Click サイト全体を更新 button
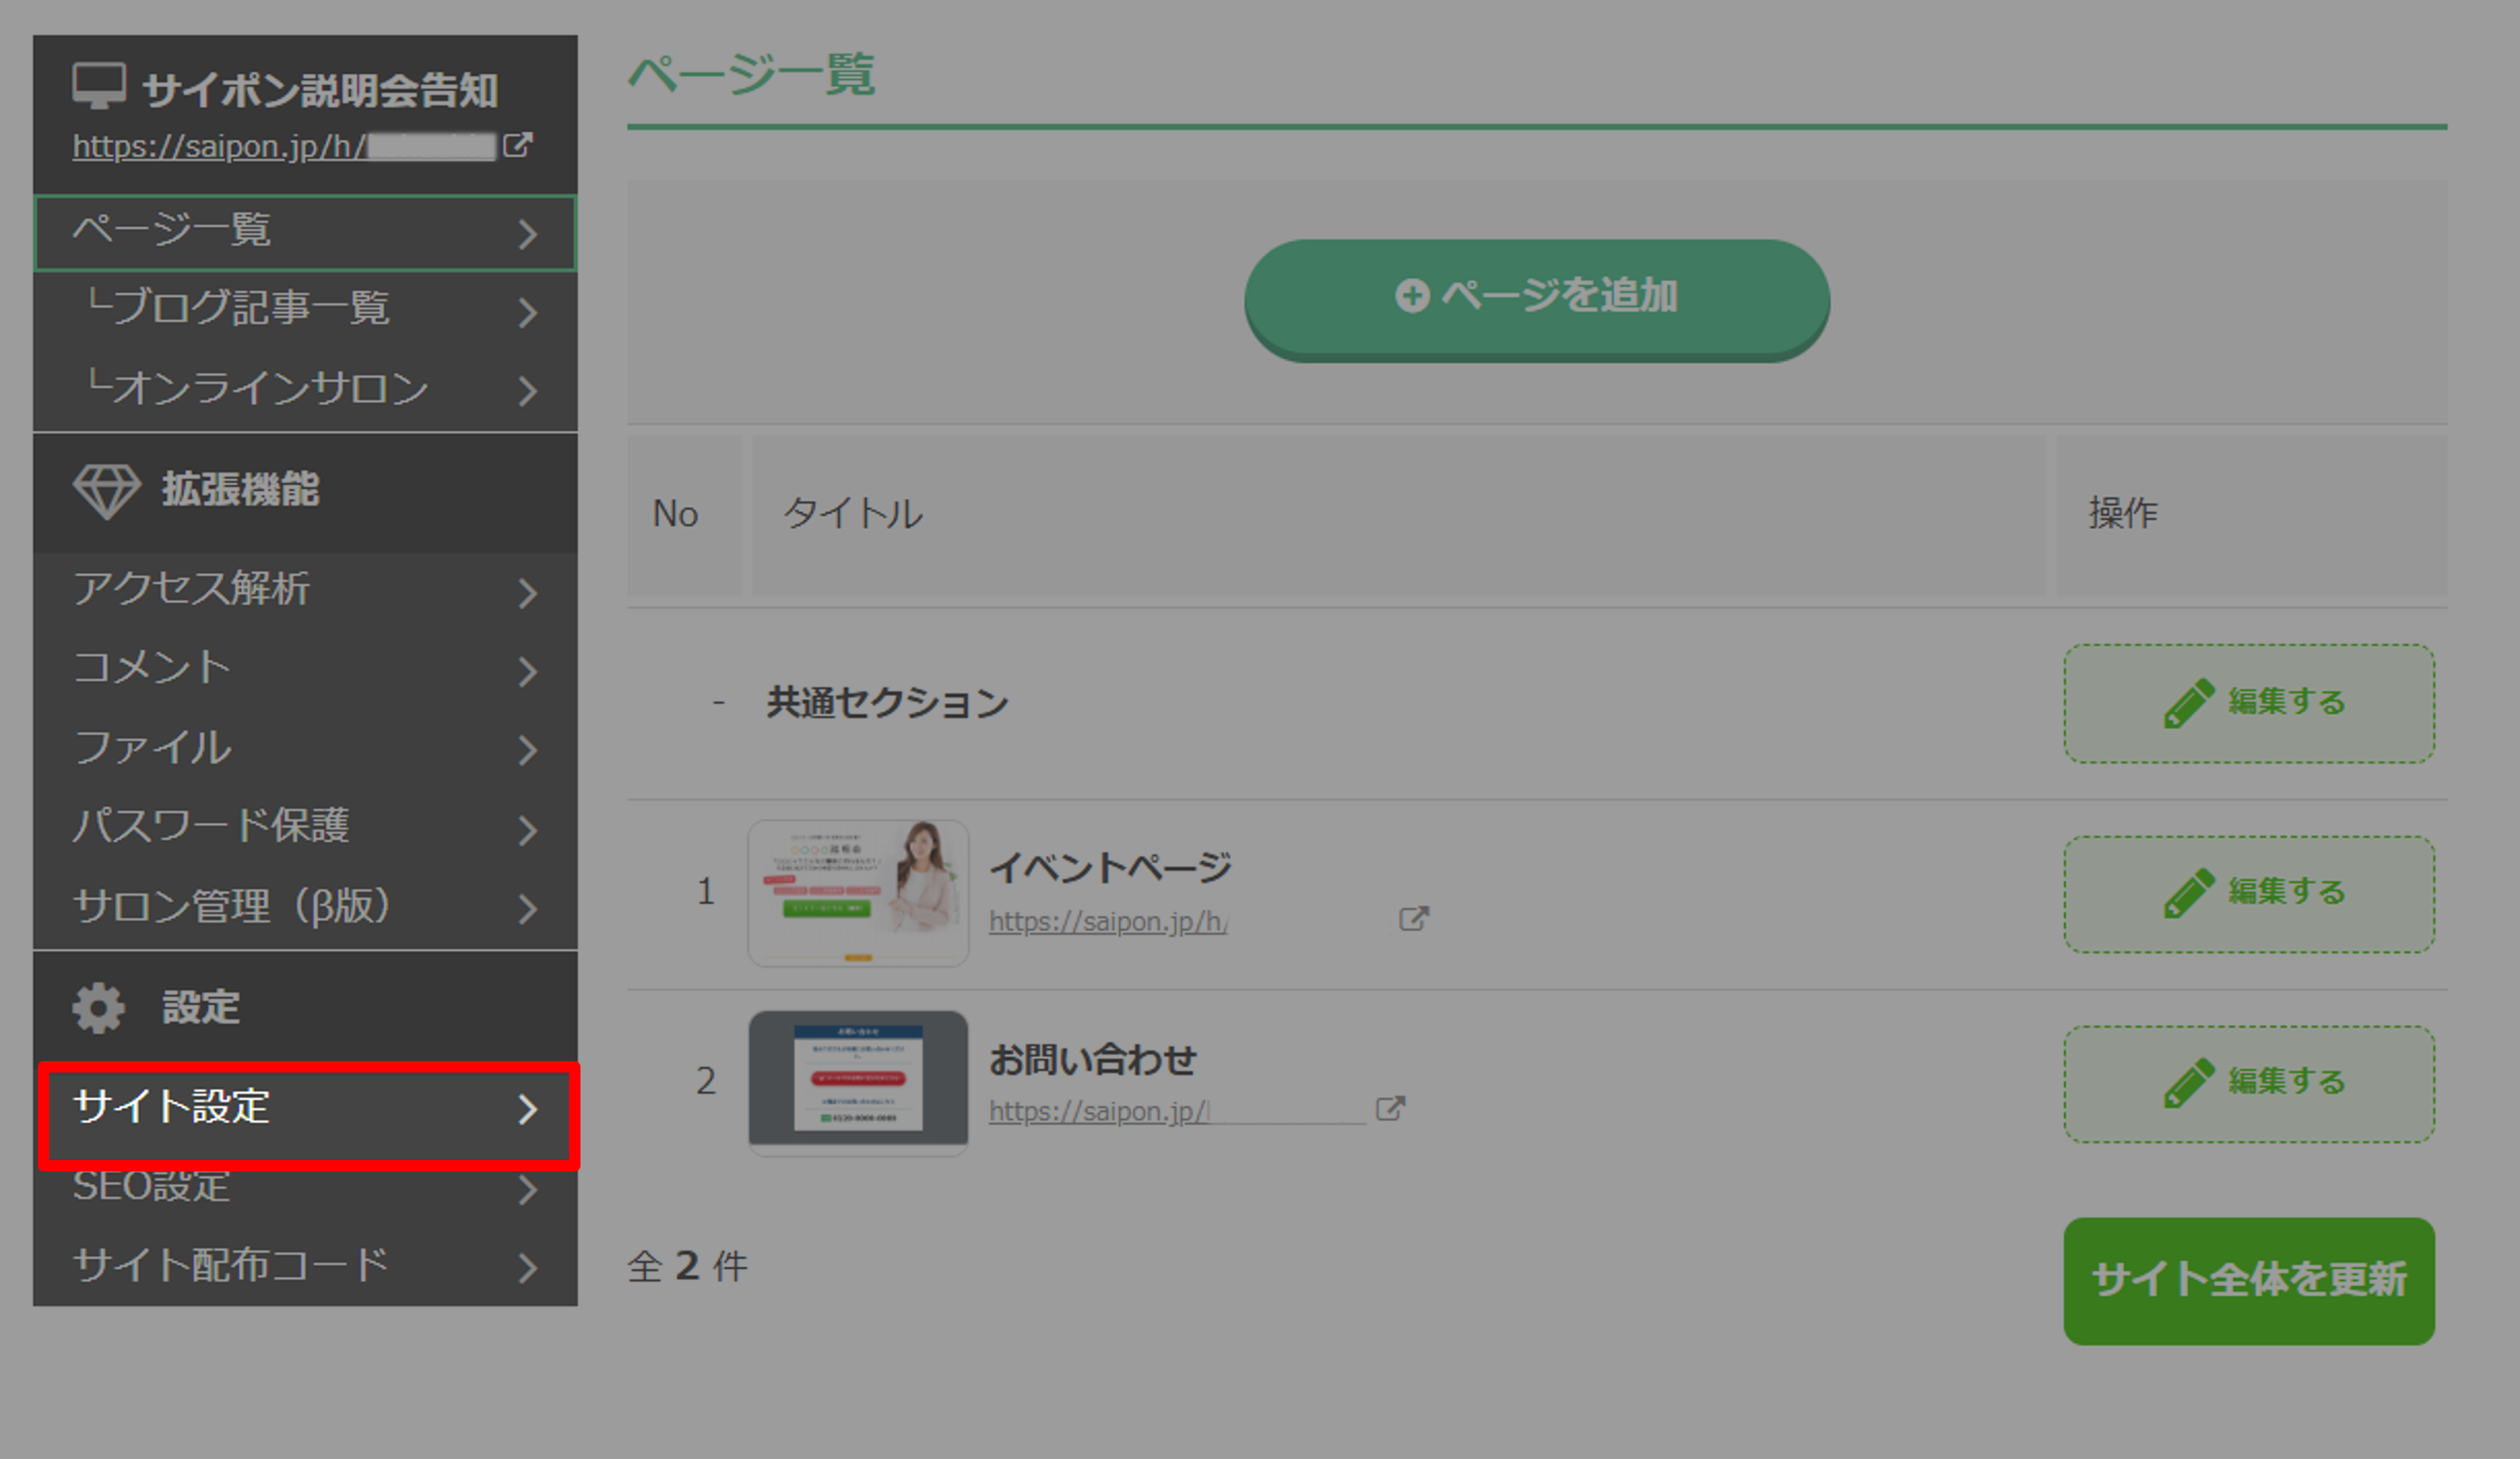 [2248, 1280]
